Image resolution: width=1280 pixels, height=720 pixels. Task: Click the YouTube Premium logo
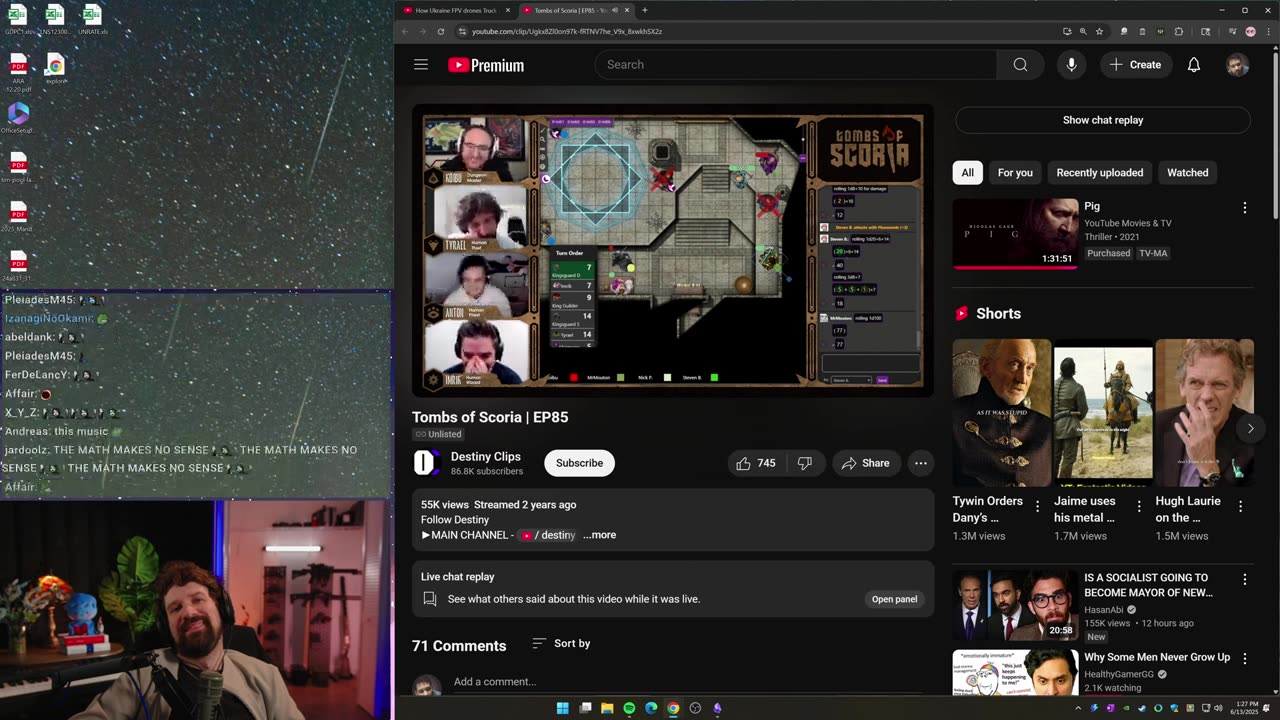486,65
